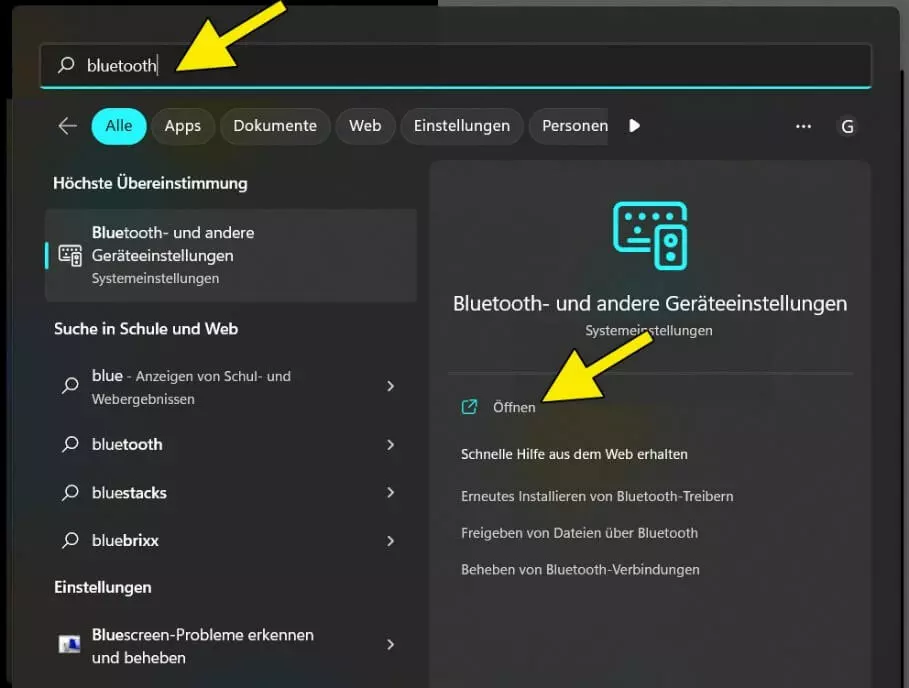Expand the bluestacks suggestion chevron
This screenshot has height=688, width=909.
[x=390, y=493]
